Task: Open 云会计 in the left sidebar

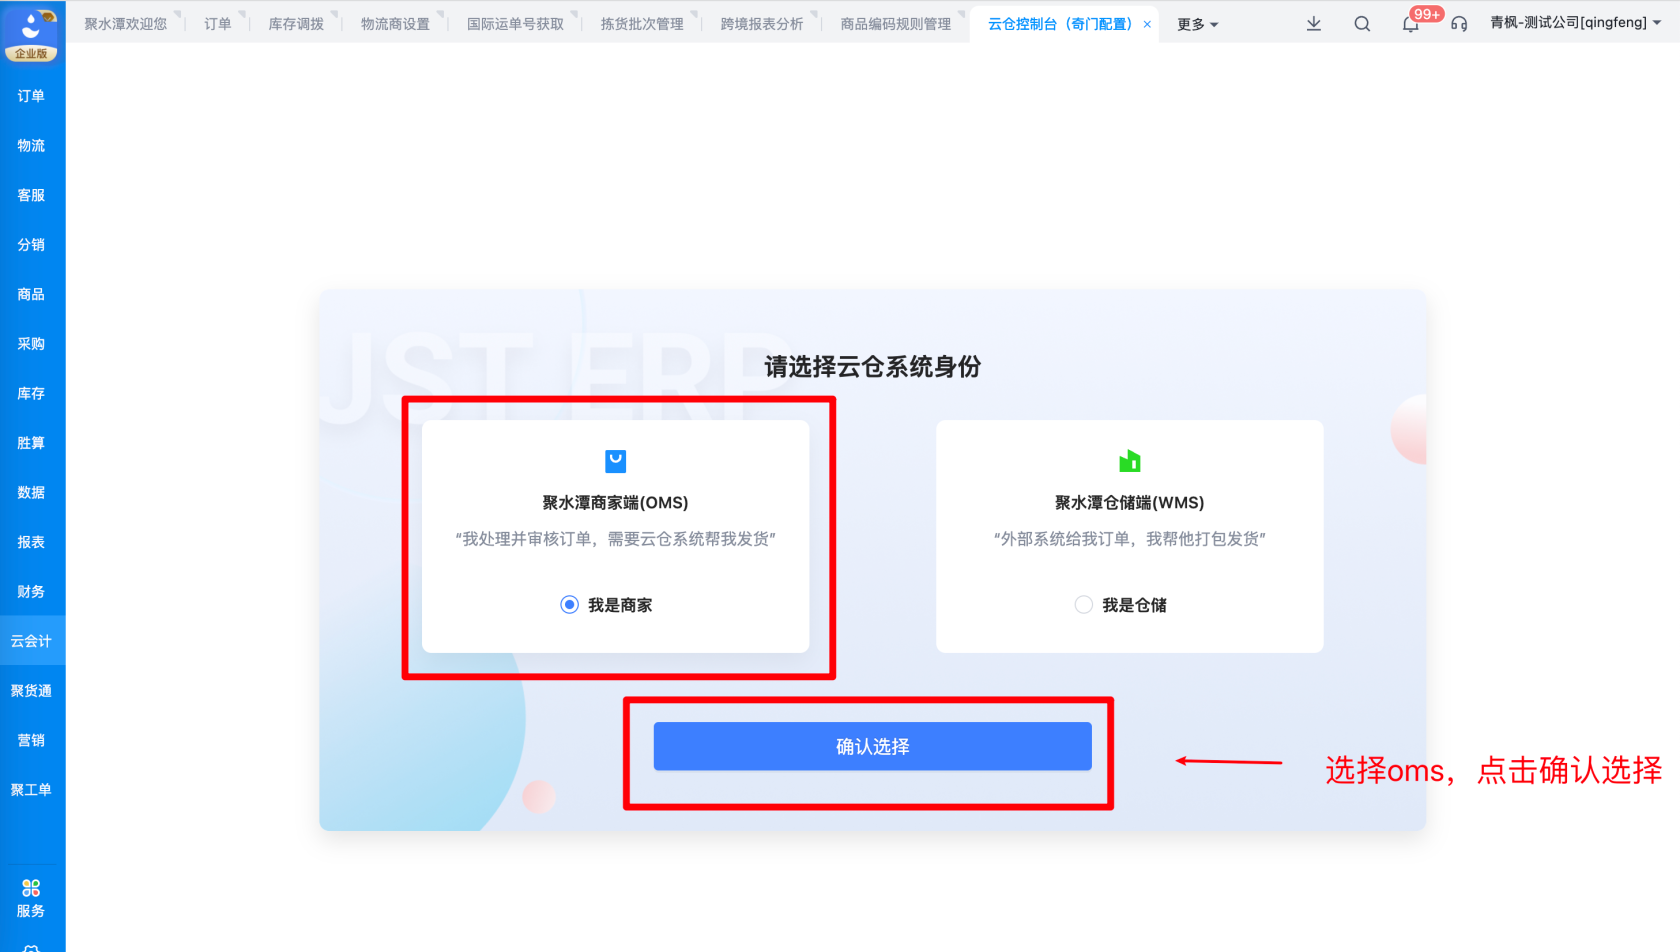Action: point(31,641)
